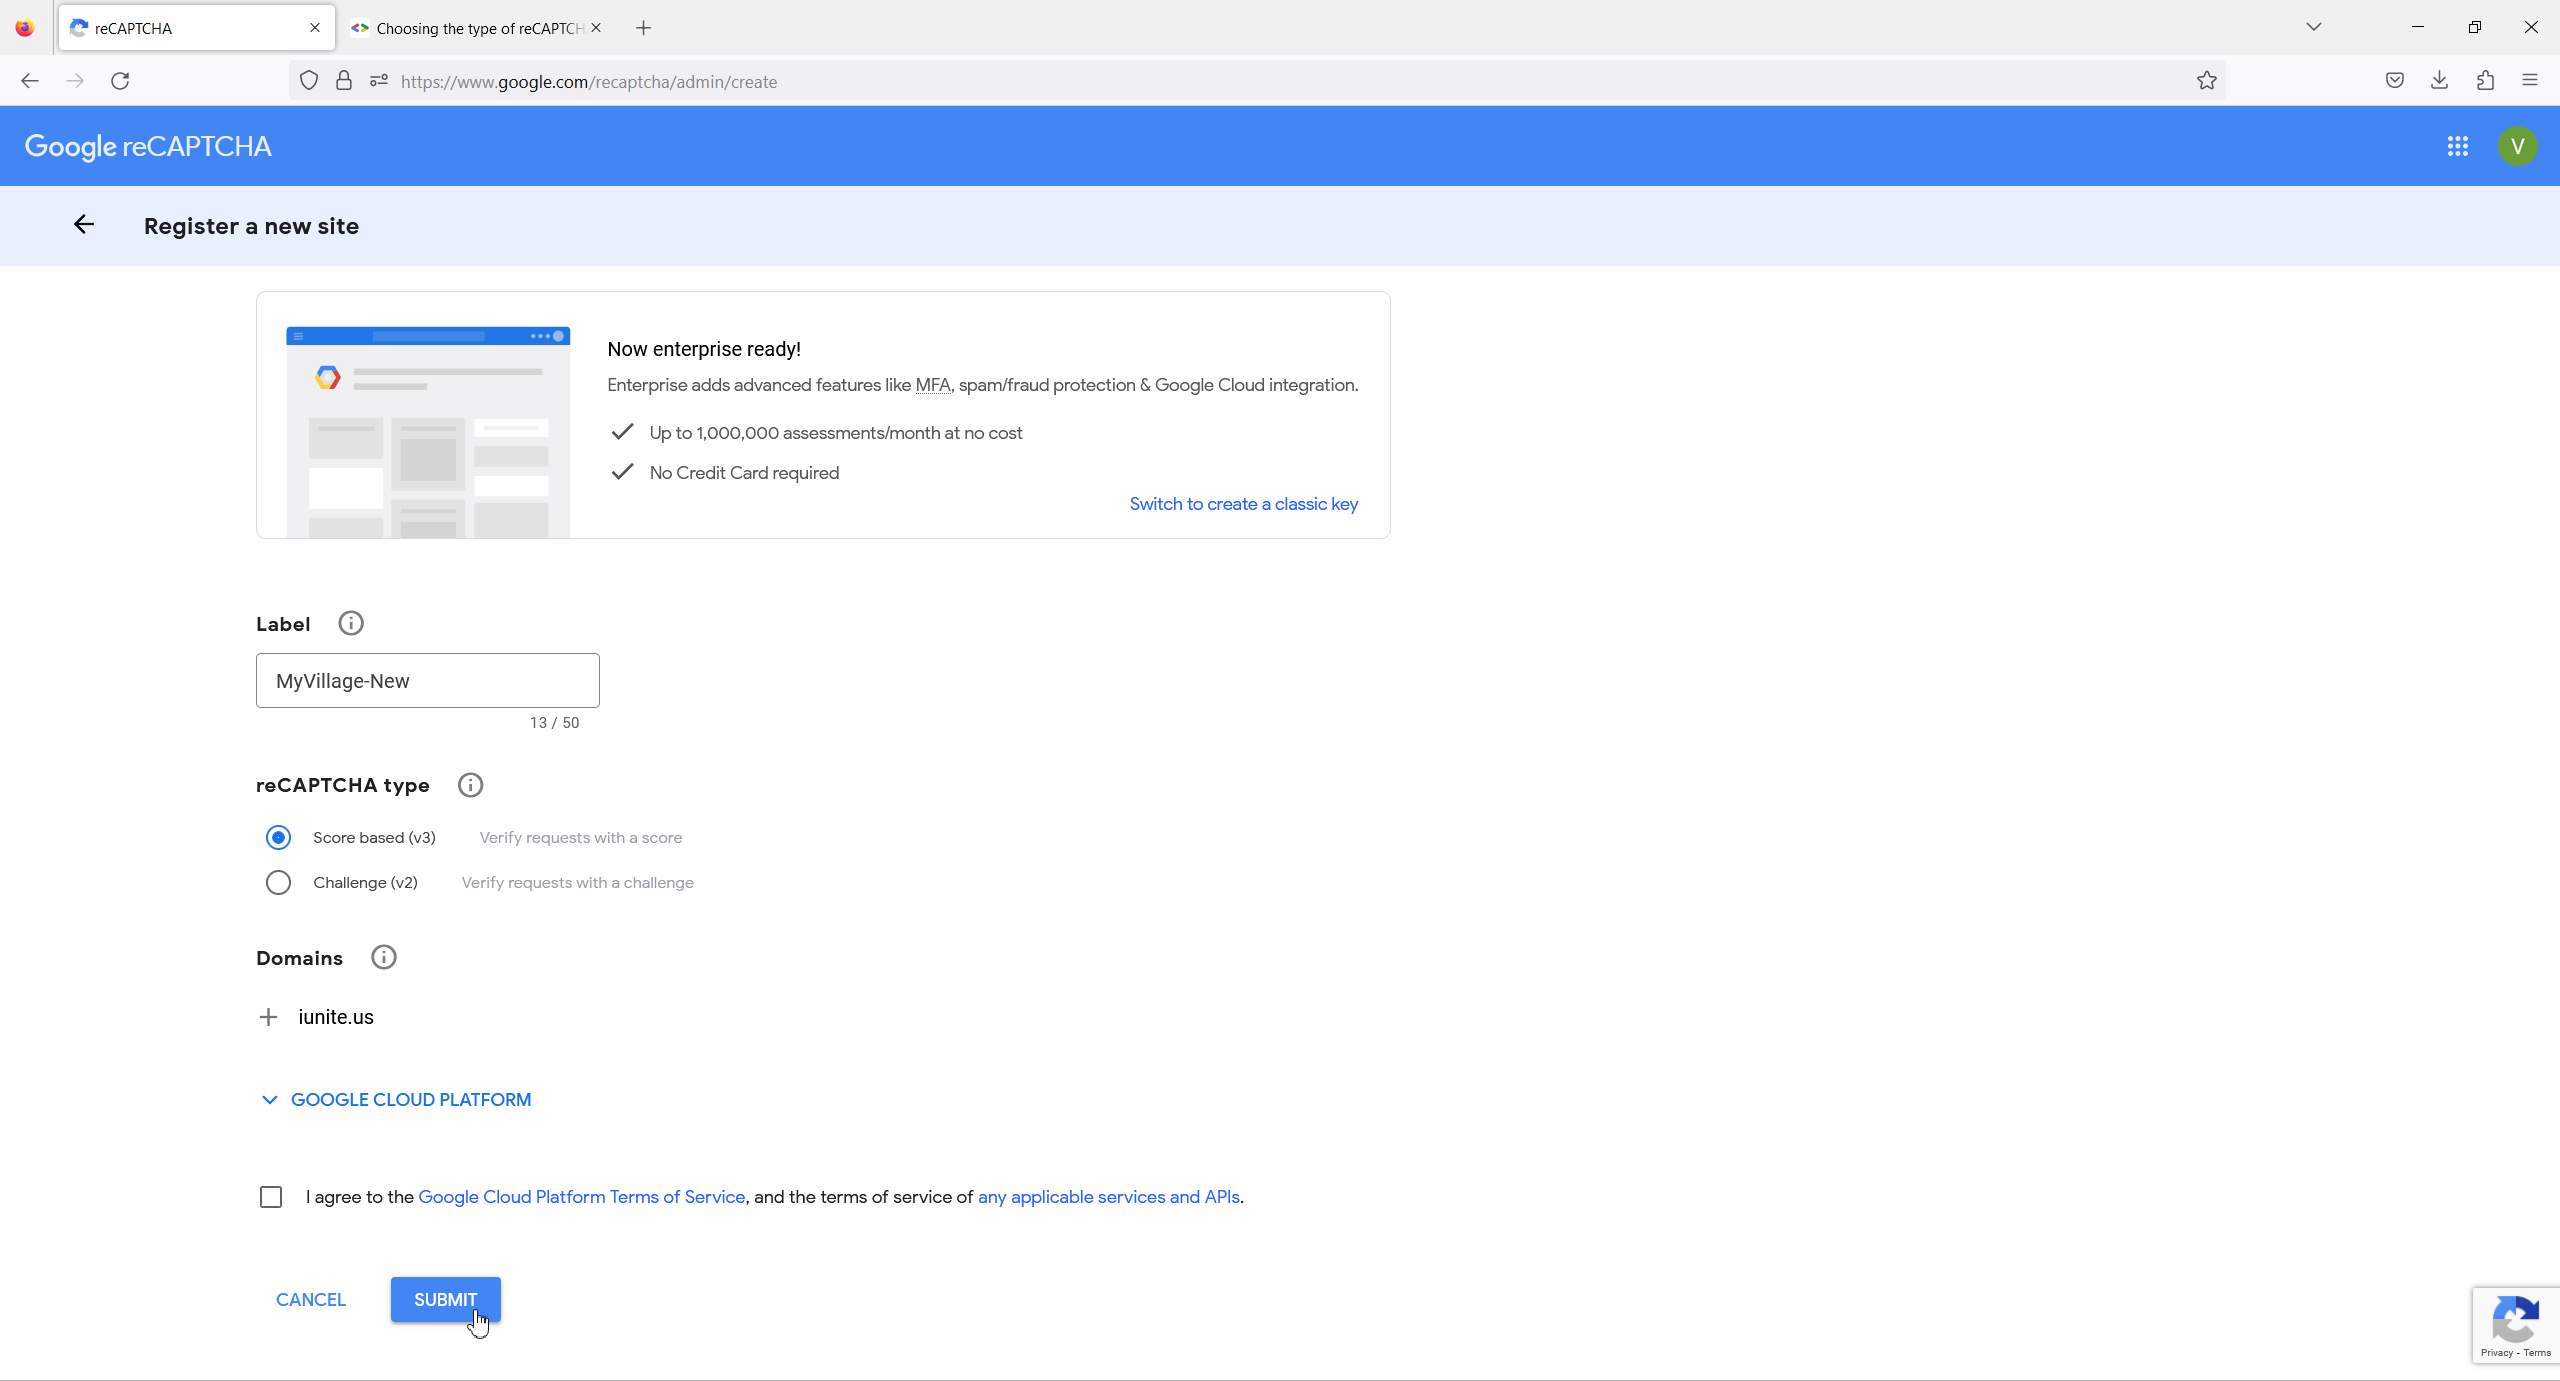Screen dimensions: 2560x1381
Task: Select the Score based (v3) radio button
Action: tap(278, 837)
